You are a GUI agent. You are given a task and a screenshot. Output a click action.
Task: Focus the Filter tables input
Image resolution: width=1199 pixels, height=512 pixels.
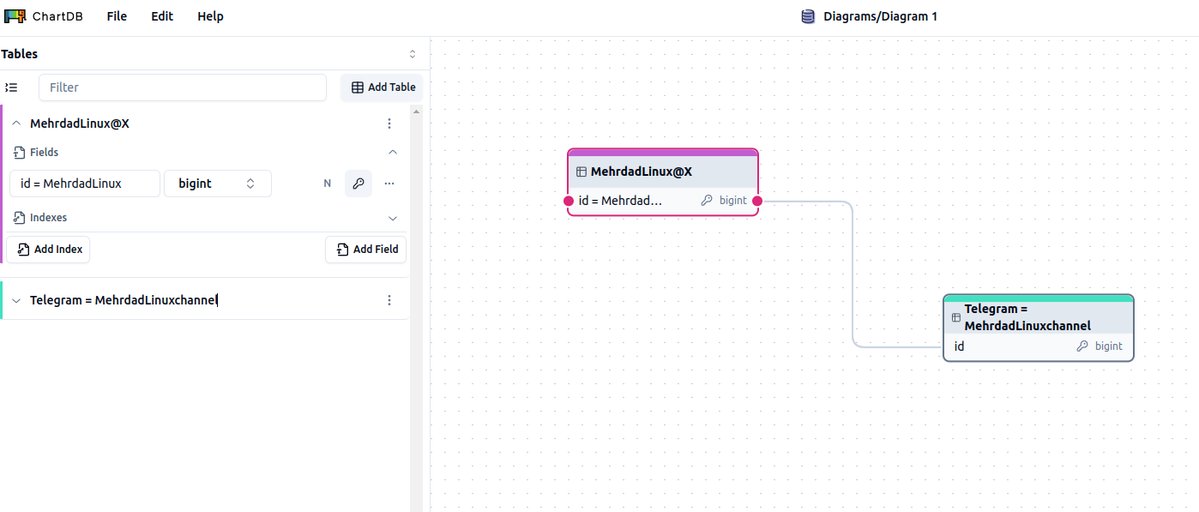[x=183, y=88]
